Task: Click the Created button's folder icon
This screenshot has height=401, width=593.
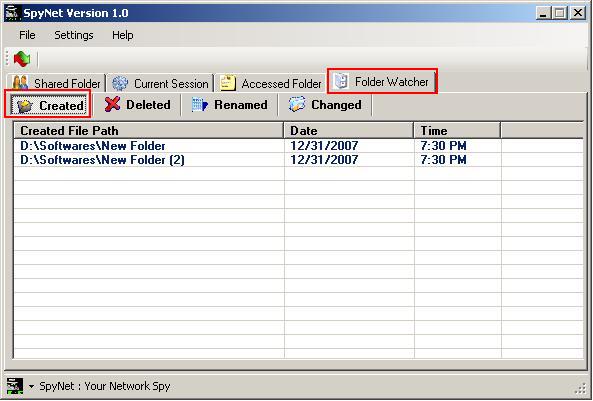Action: point(25,106)
